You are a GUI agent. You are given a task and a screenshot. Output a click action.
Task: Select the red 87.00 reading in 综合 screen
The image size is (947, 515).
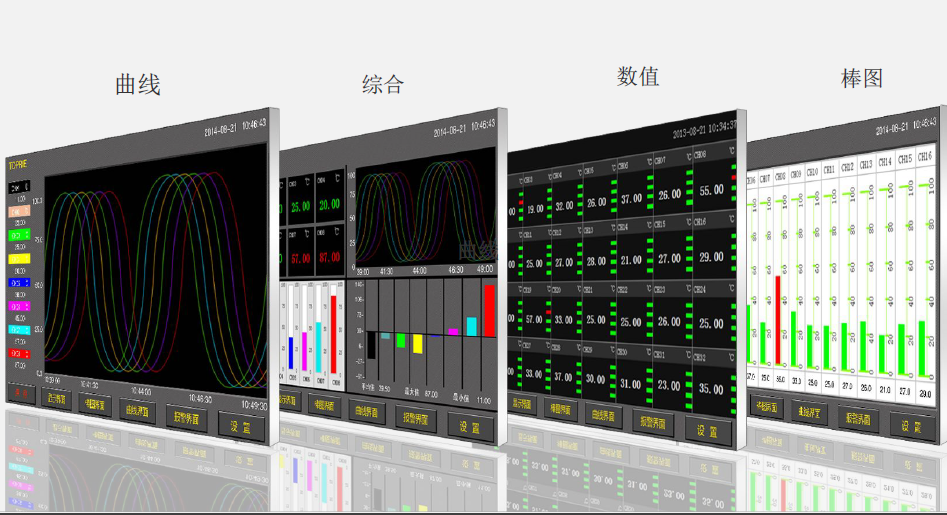(330, 257)
